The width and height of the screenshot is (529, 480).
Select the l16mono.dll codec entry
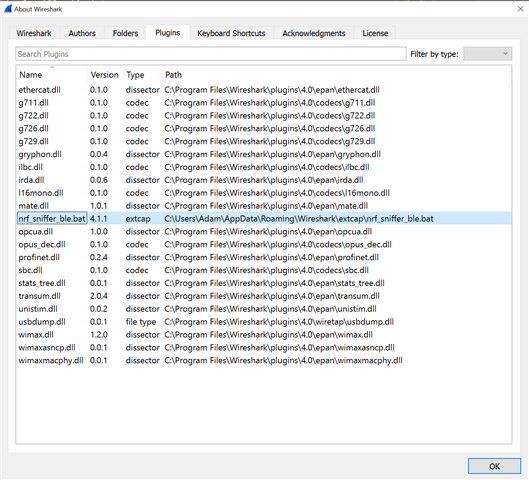264,193
